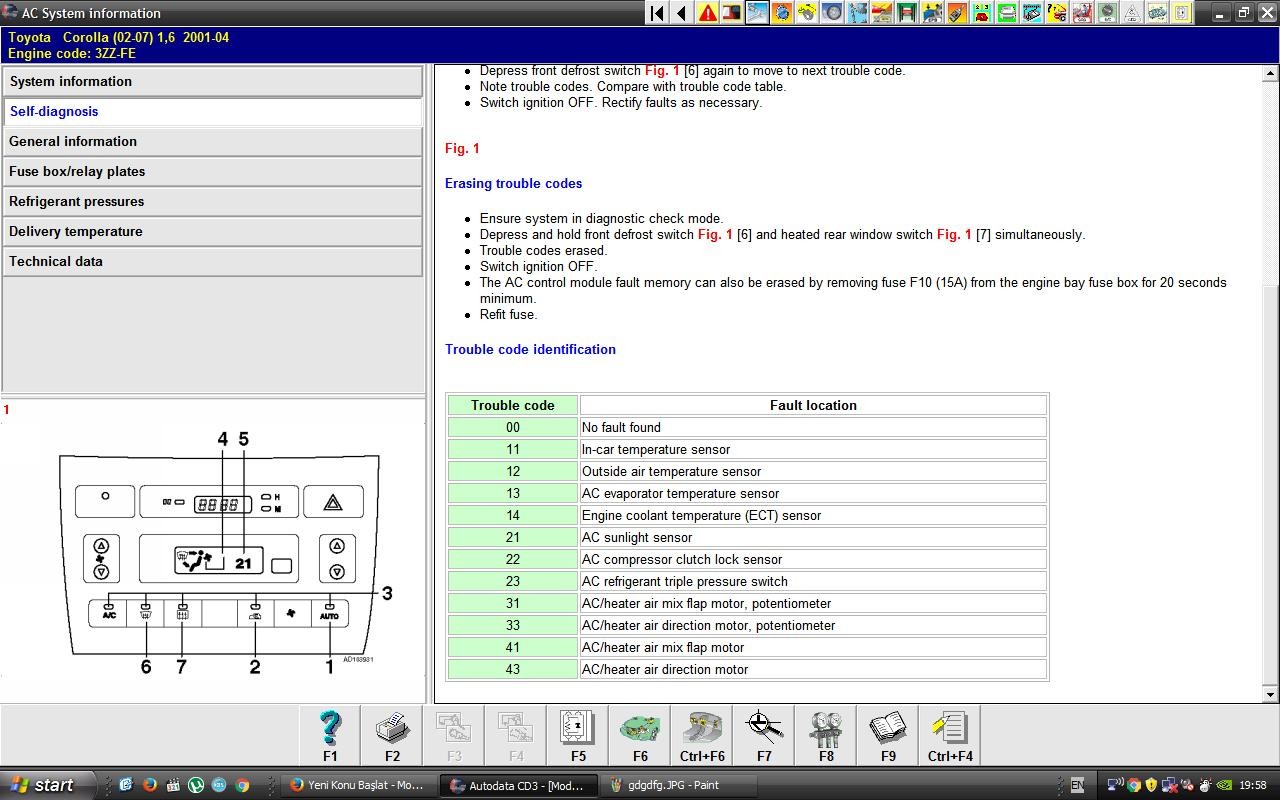Viewport: 1280px width, 800px height.
Task: Open System information section
Action: pos(212,82)
